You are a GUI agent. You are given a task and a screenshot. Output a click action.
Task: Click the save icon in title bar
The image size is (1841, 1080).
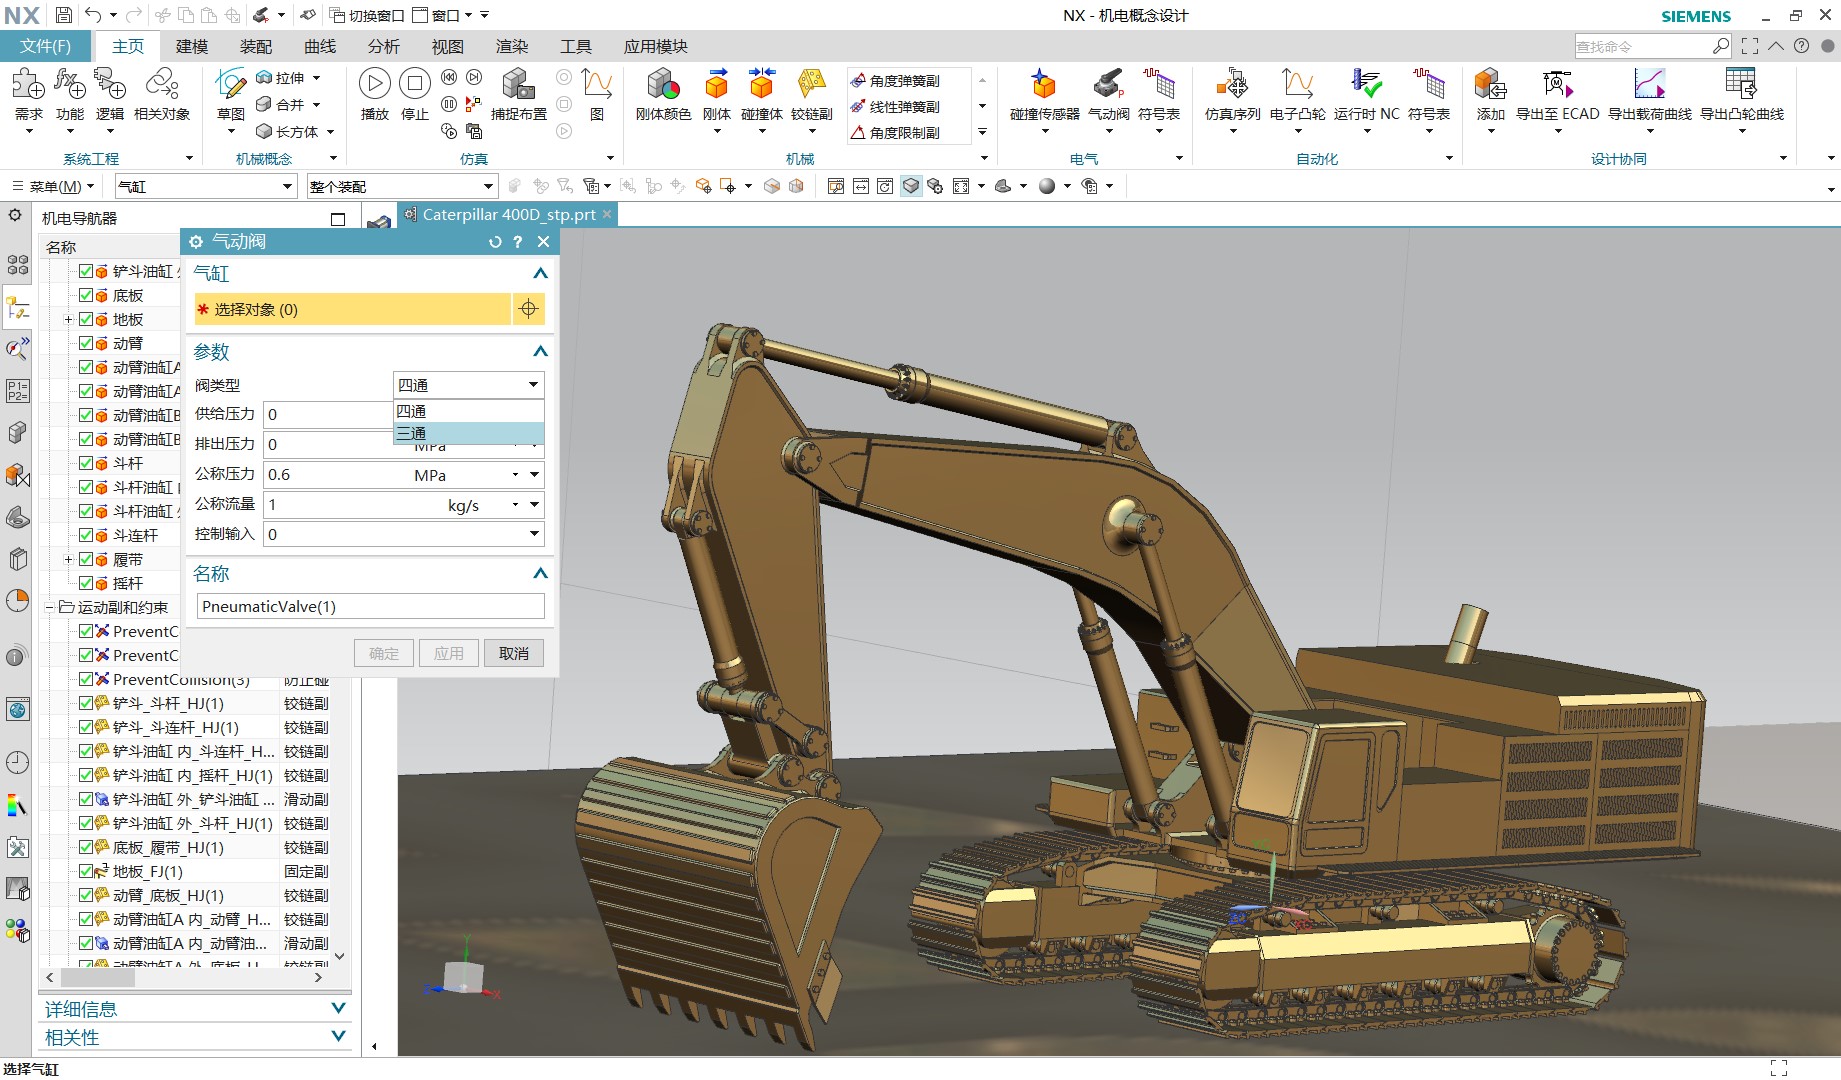pyautogui.click(x=63, y=15)
